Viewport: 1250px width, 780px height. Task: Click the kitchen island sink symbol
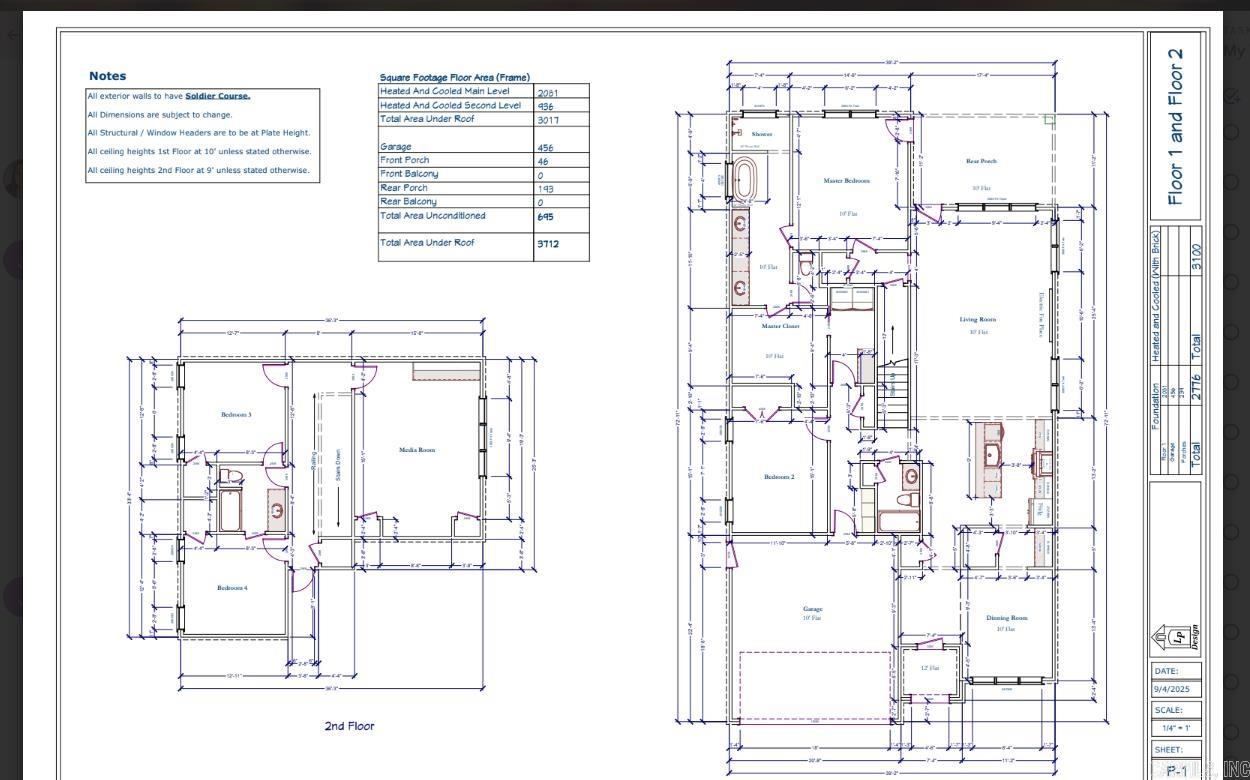[990, 457]
